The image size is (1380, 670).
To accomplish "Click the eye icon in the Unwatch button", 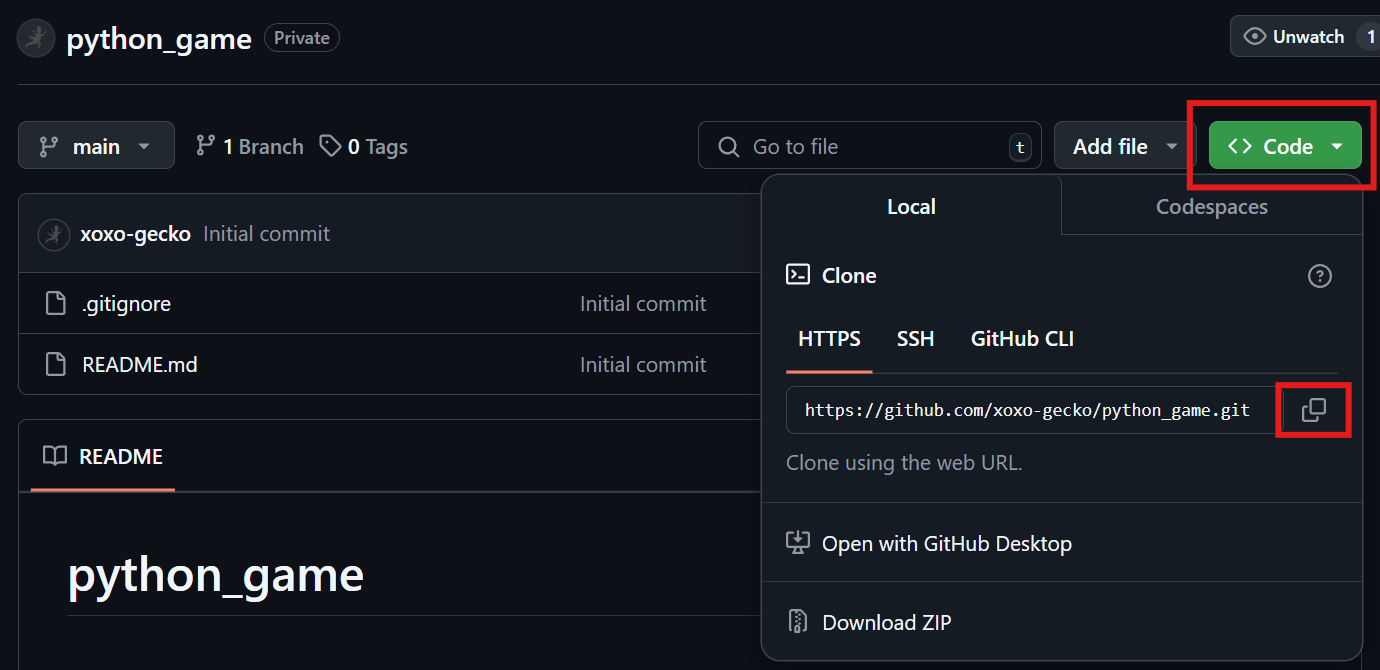I will pos(1255,36).
